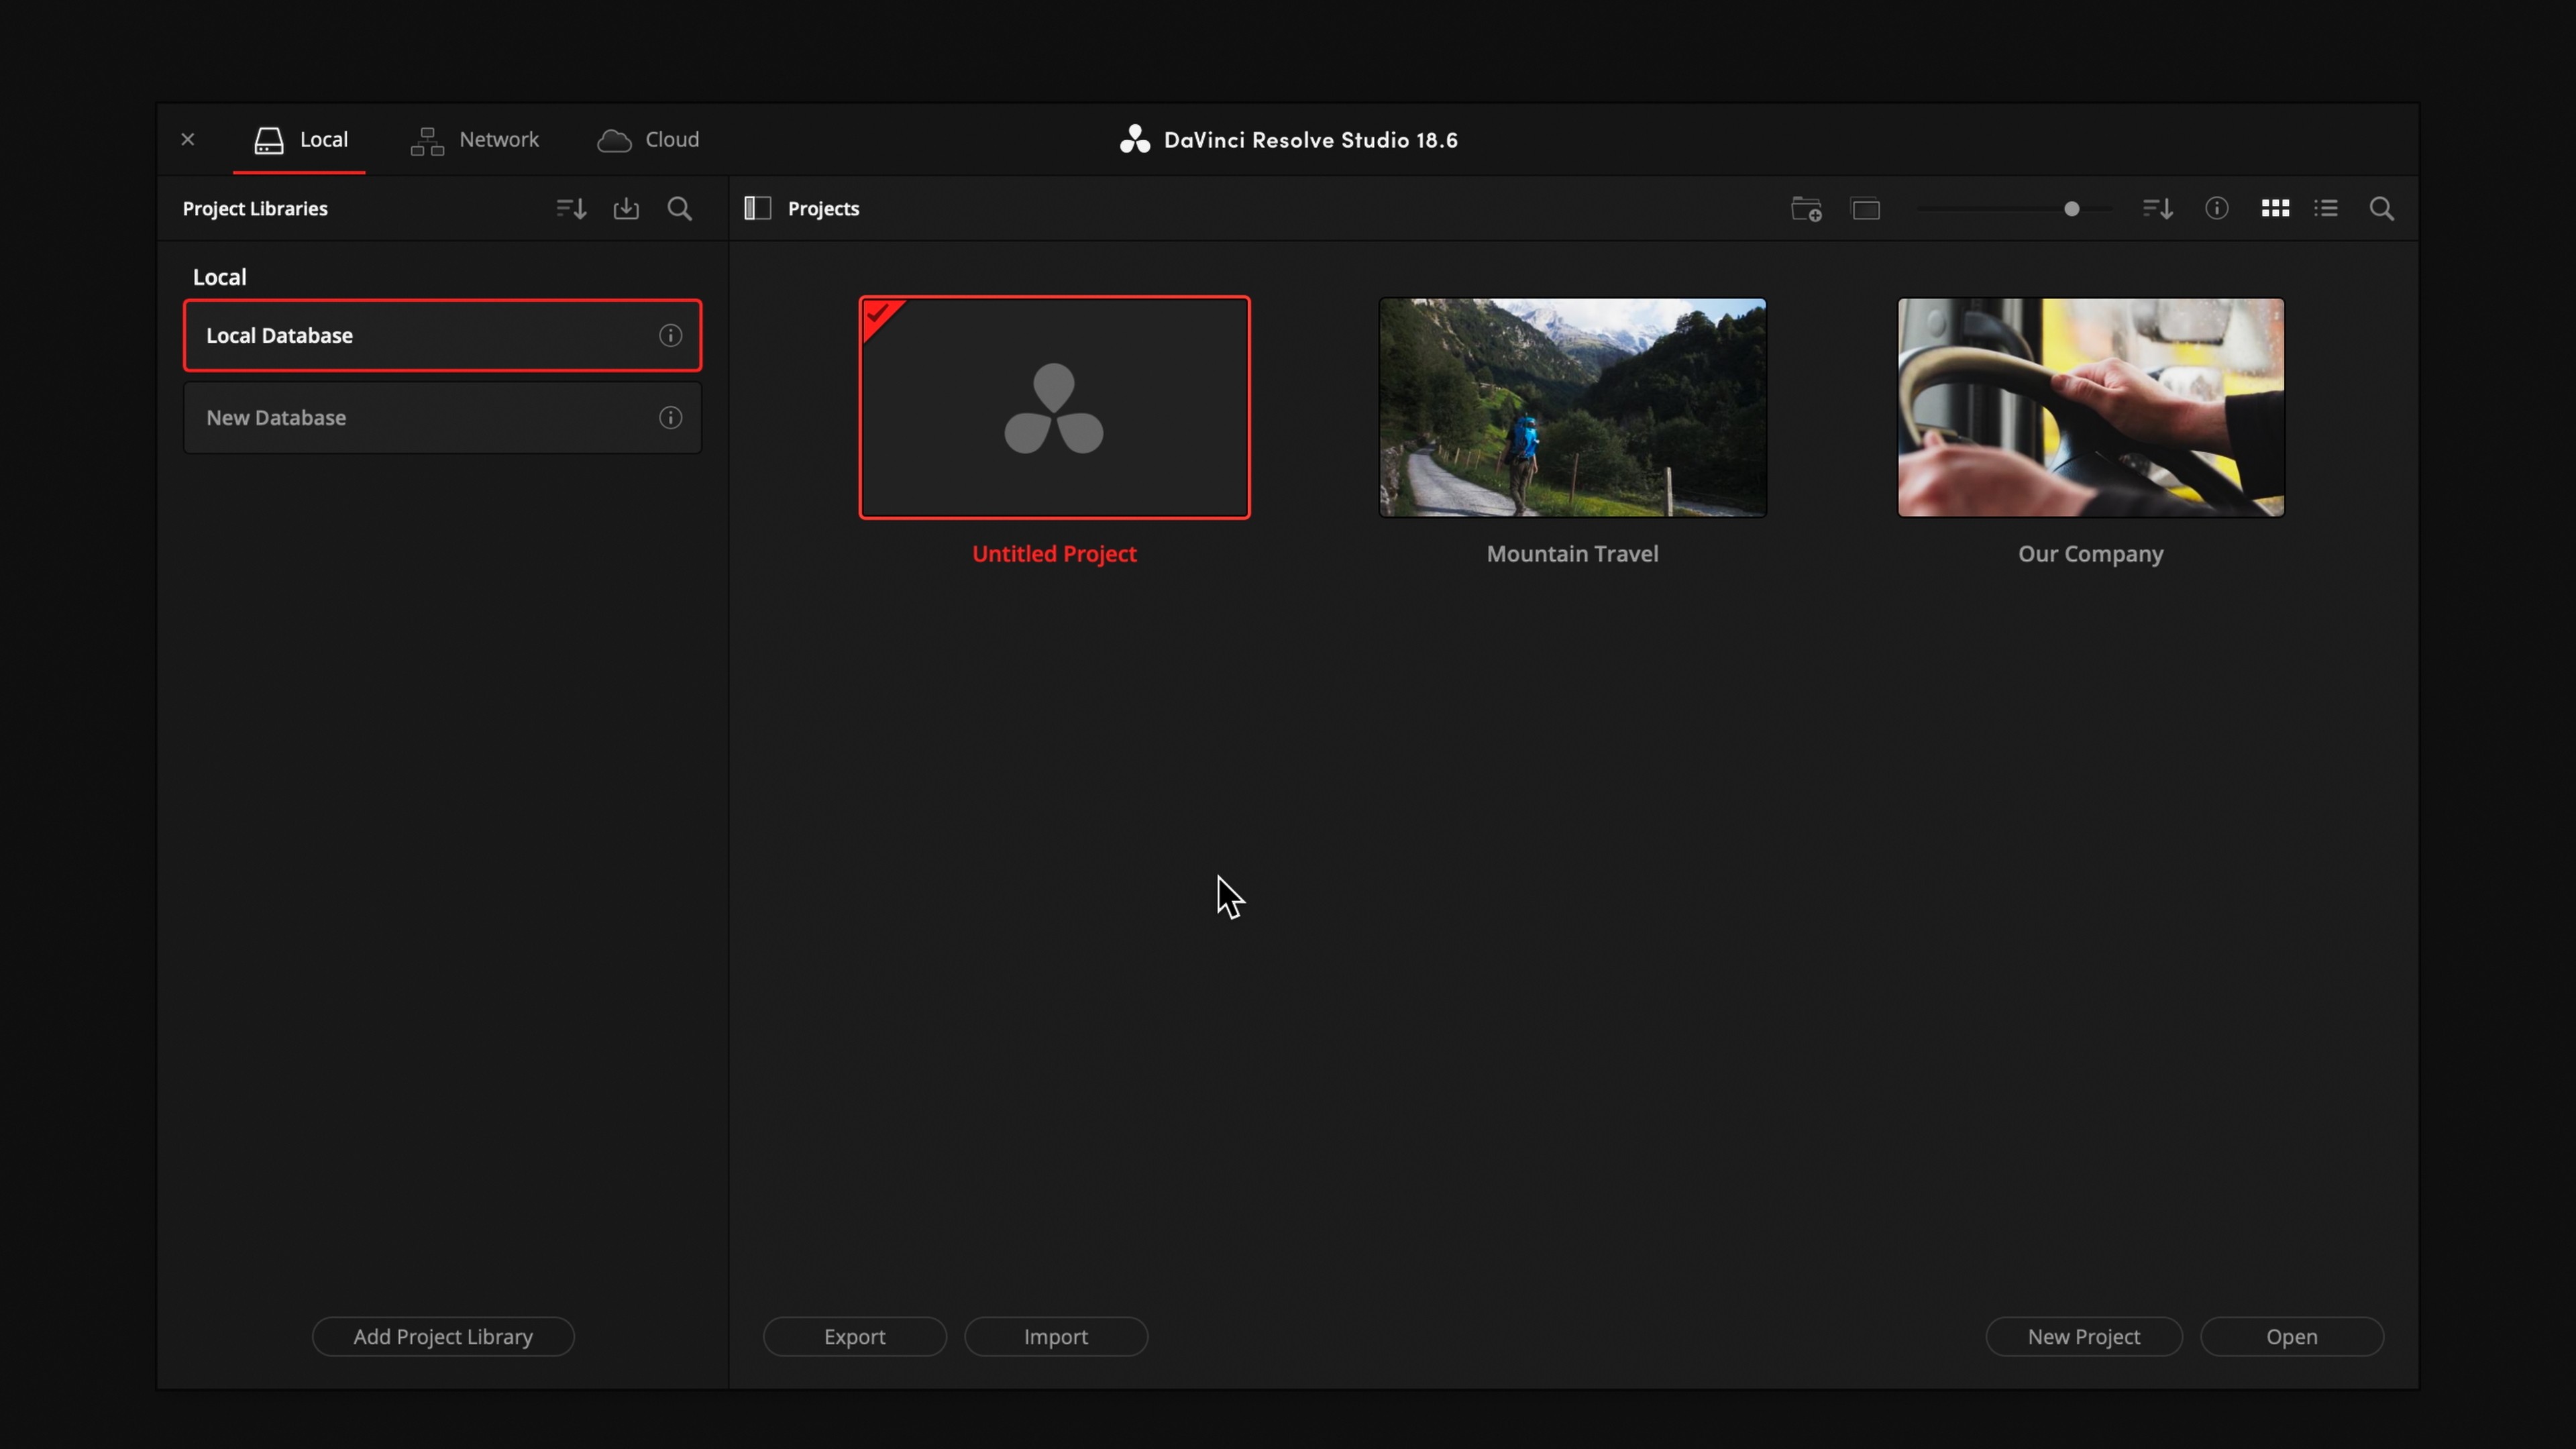
Task: Select the Mountain Travel project thumbnail
Action: [x=1572, y=408]
